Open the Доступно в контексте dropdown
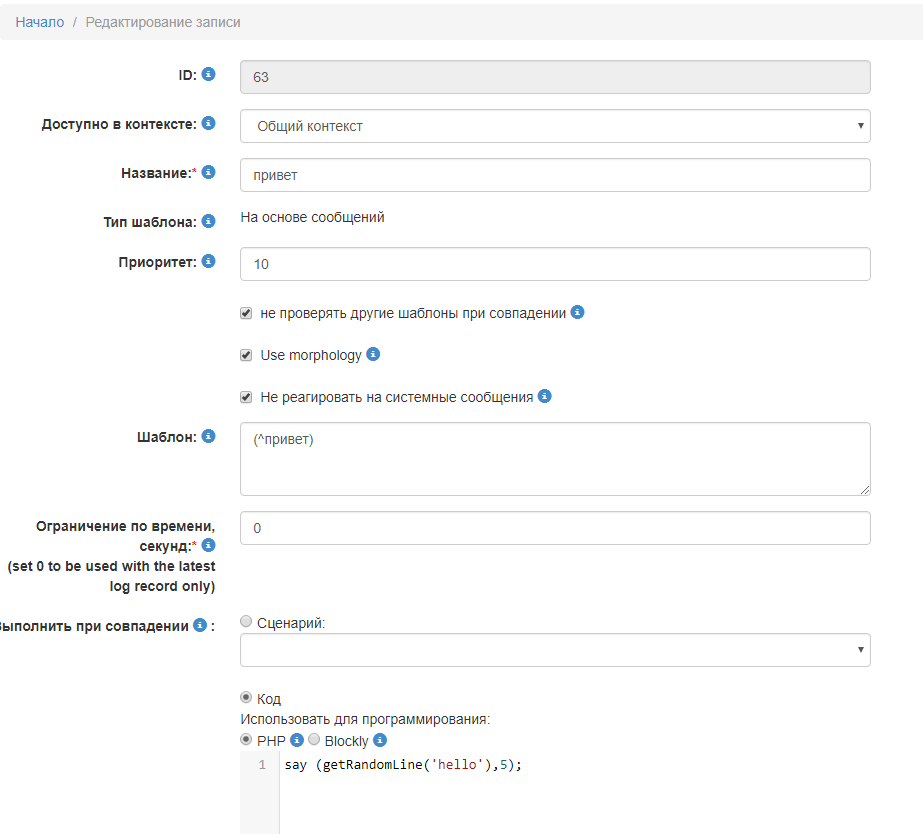This screenshot has width=923, height=834. point(554,126)
